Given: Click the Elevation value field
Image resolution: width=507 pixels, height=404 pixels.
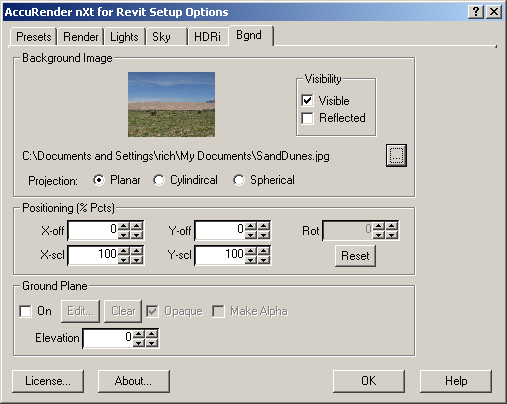Looking at the screenshot, I should 108,338.
